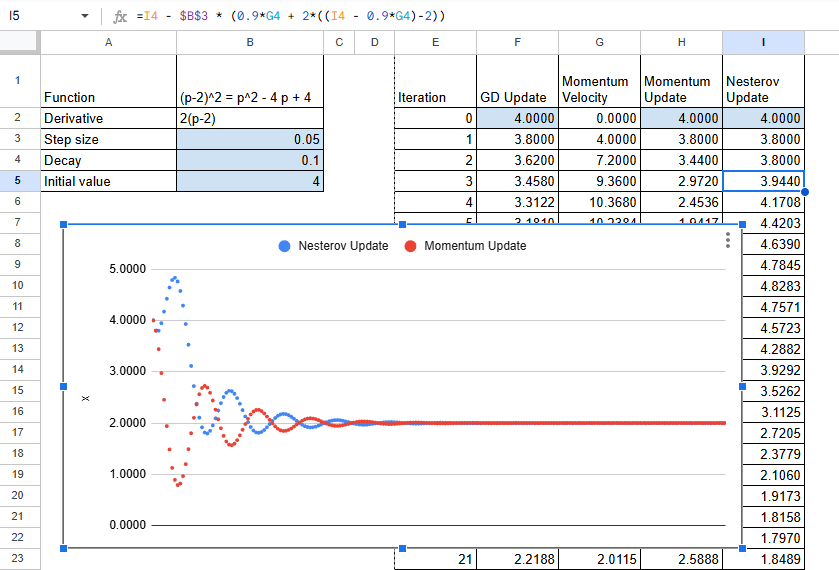Click the cell containing '2(p-2)'
Image resolution: width=839 pixels, height=570 pixels.
250,118
